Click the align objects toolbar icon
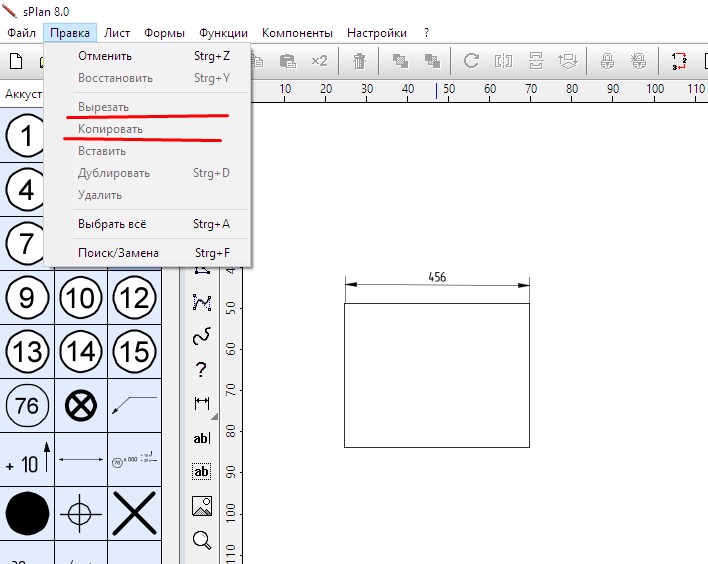Image resolution: width=708 pixels, height=564 pixels. click(x=568, y=61)
